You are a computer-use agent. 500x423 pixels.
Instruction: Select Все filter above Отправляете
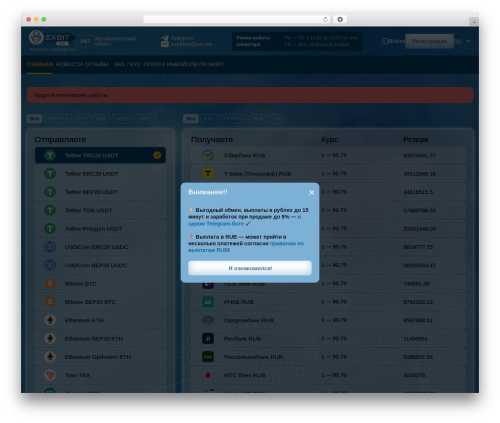click(x=34, y=119)
